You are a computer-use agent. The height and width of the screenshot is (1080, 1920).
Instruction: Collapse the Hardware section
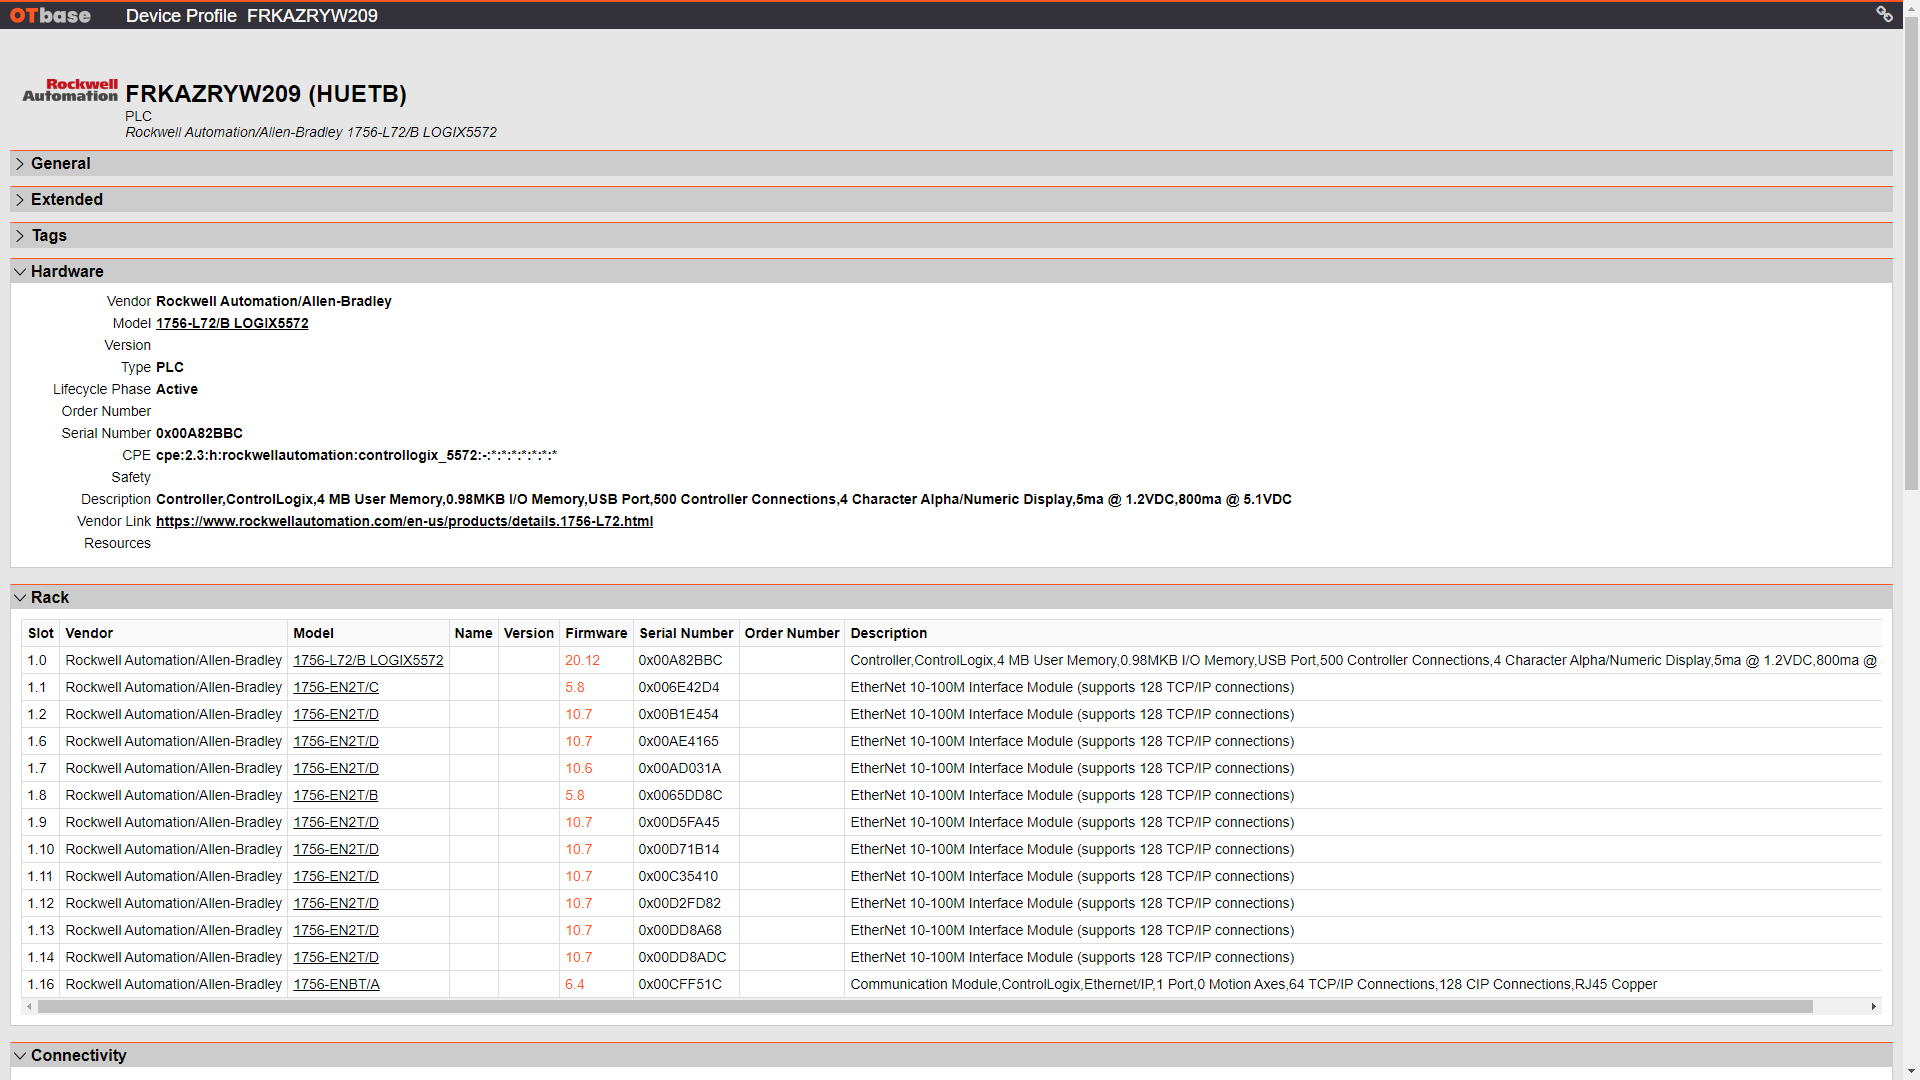pyautogui.click(x=951, y=271)
